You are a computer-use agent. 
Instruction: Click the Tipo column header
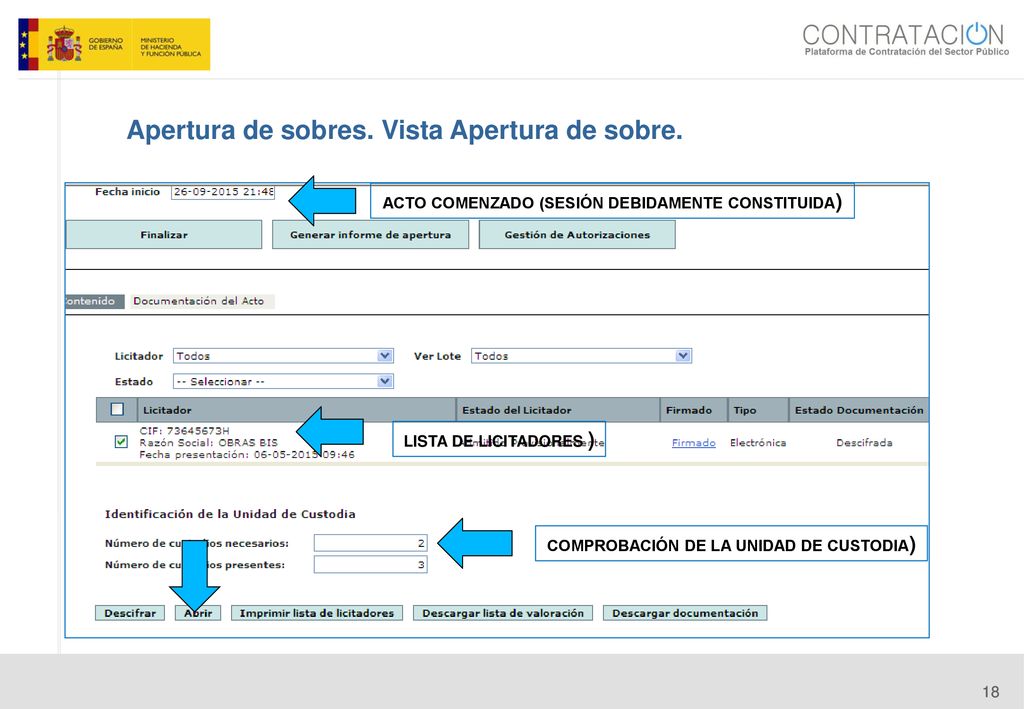tap(758, 410)
